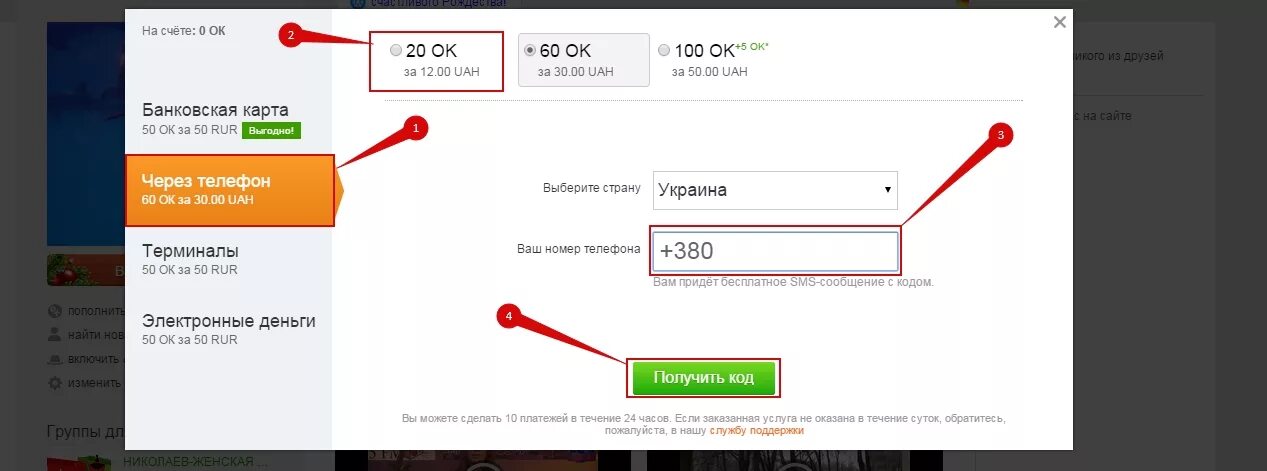Click the На счёте: 0 OK balance text

click(x=184, y=31)
